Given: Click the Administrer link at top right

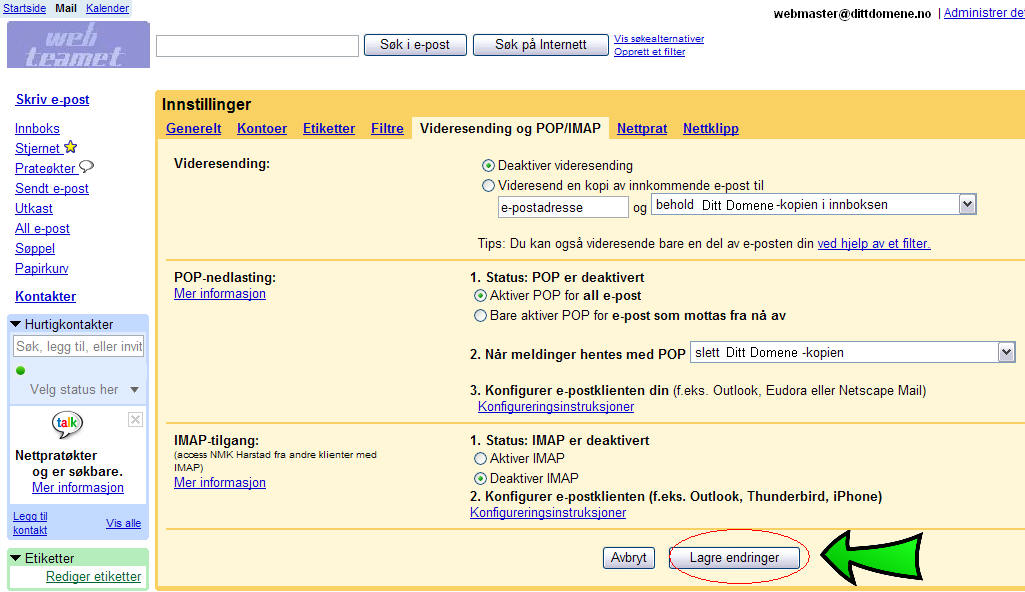Looking at the screenshot, I should [984, 12].
